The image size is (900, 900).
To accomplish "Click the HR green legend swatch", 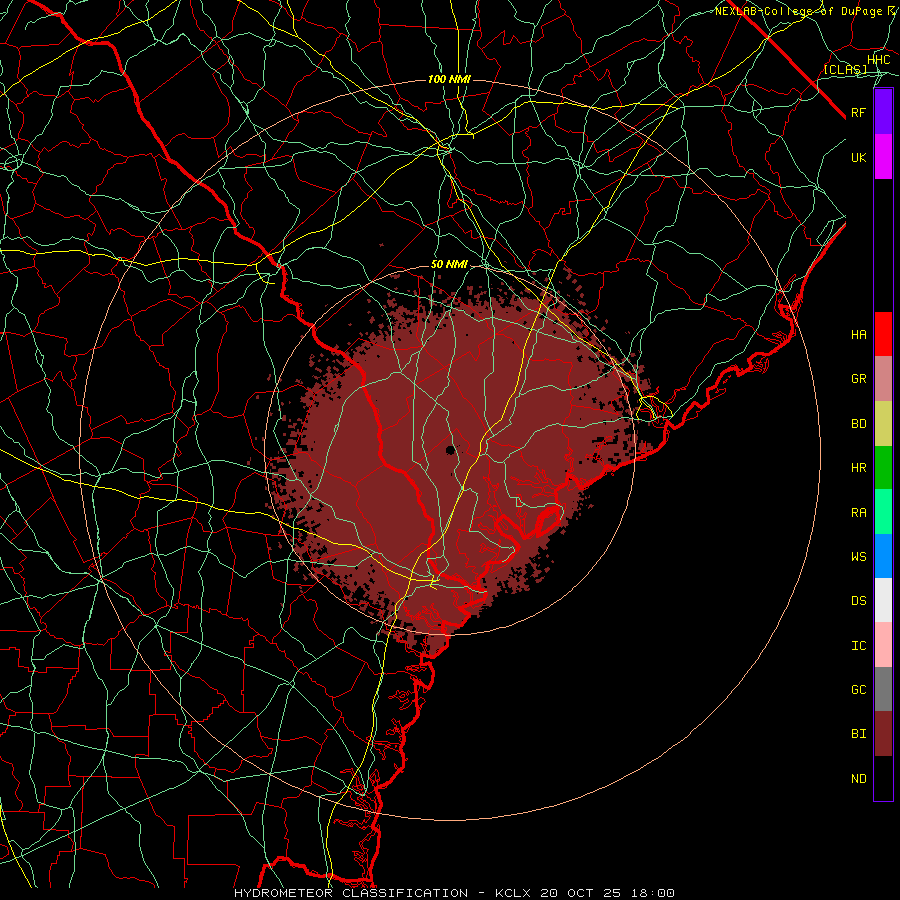I will coord(883,468).
